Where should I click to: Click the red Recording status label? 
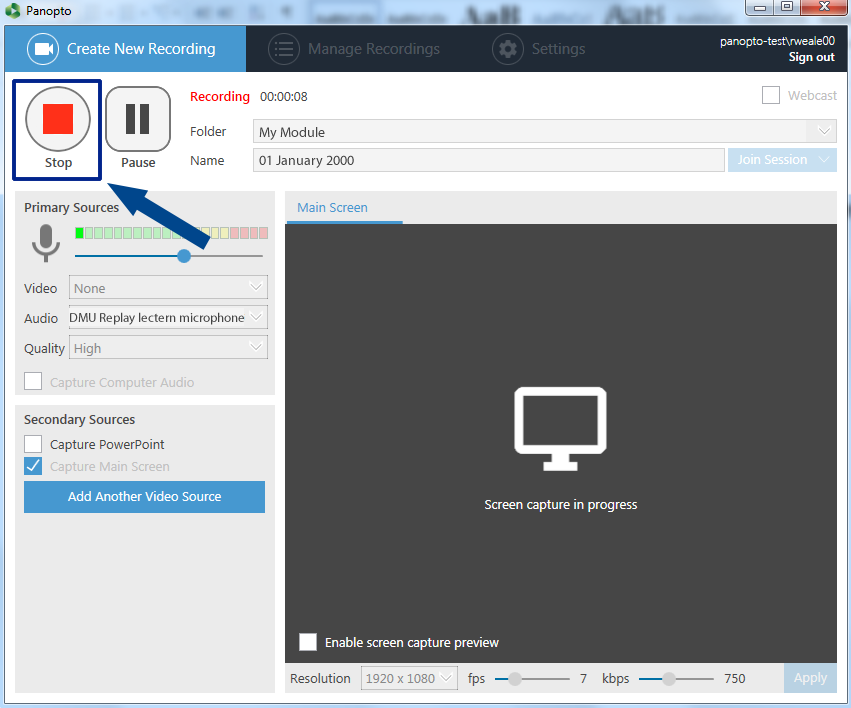pyautogui.click(x=220, y=97)
